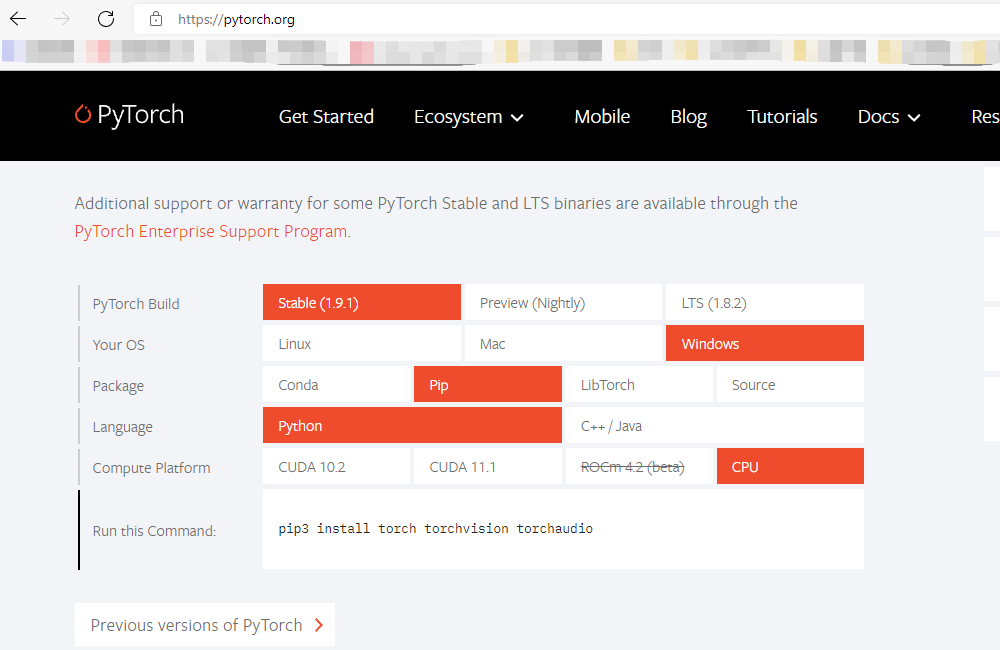1000x650 pixels.
Task: Go to the Blog page
Action: click(688, 117)
